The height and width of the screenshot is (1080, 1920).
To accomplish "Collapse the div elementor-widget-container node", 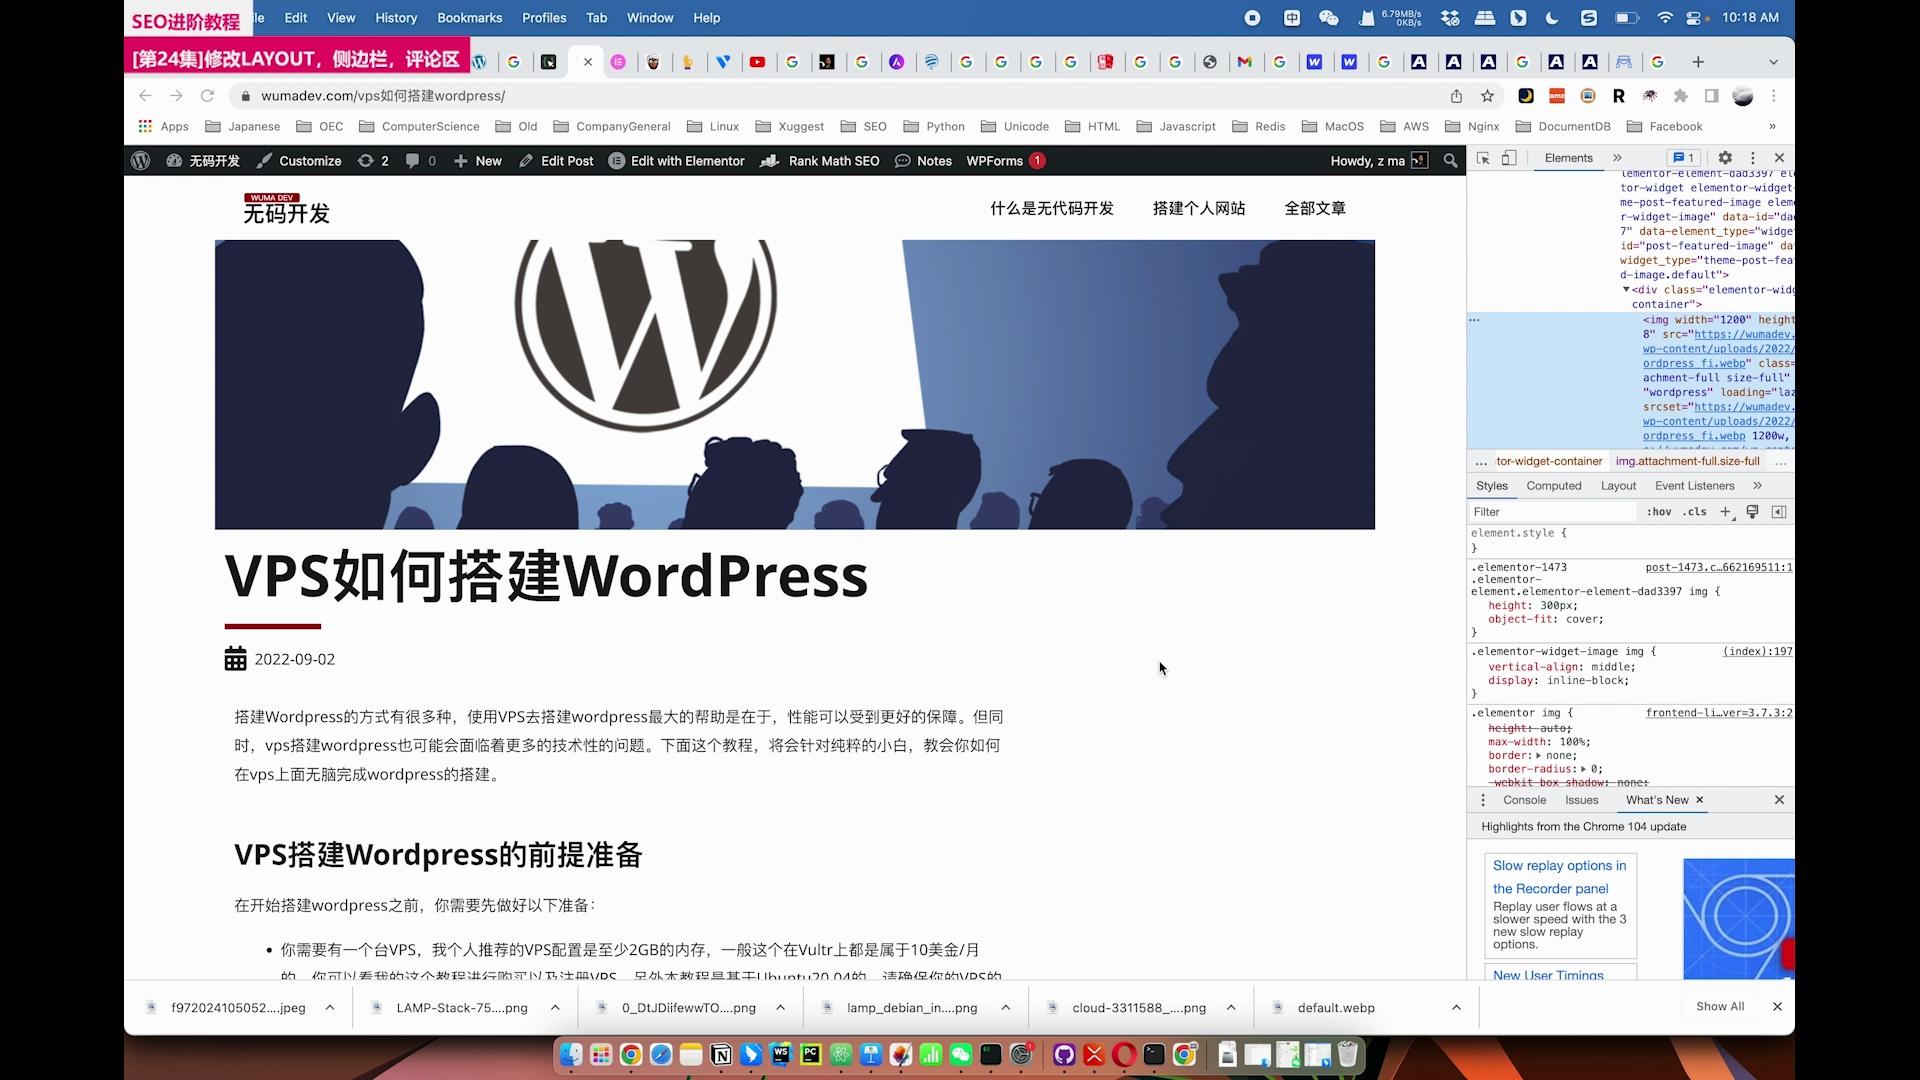I will pyautogui.click(x=1626, y=290).
